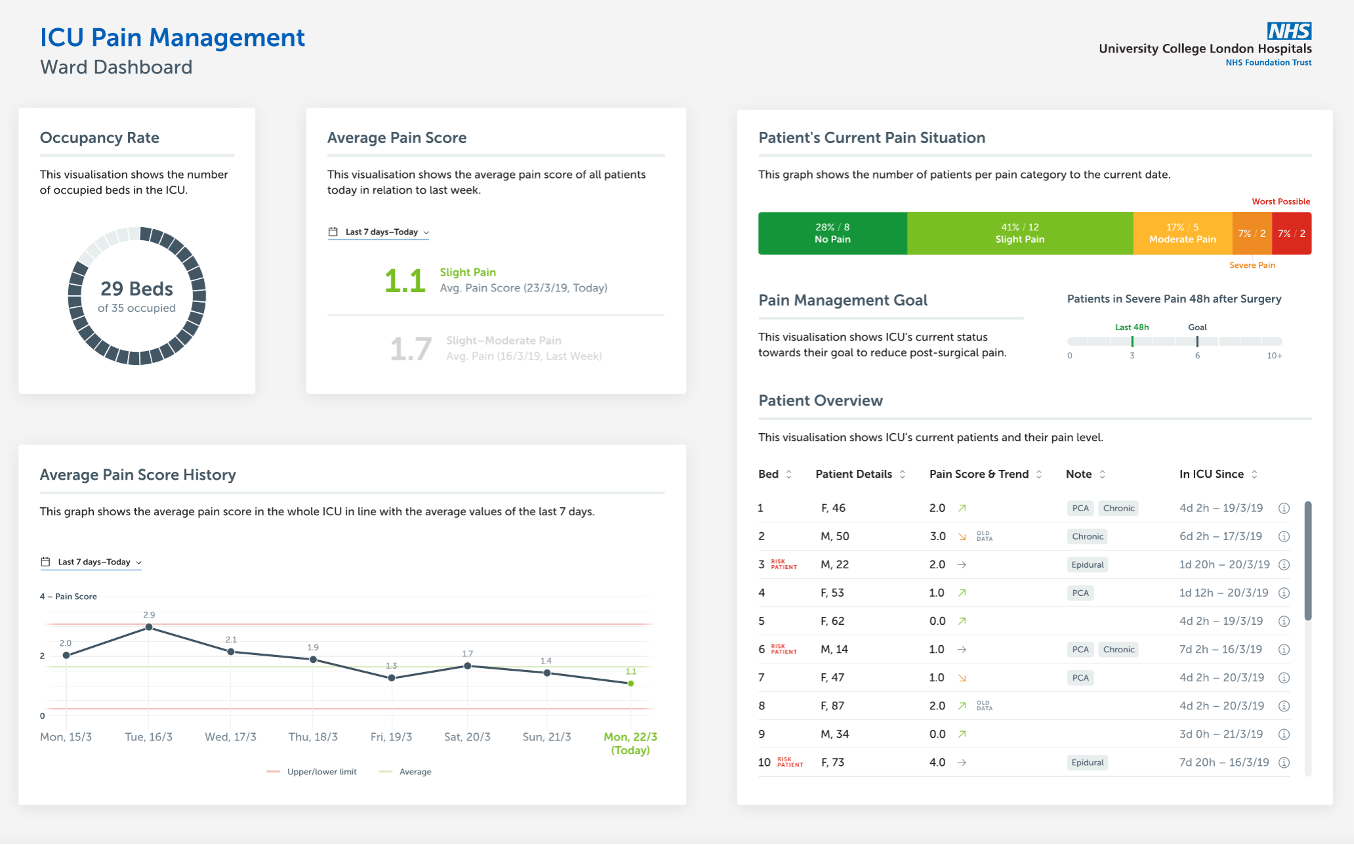Click Old Data marker on bed 8

coord(985,706)
